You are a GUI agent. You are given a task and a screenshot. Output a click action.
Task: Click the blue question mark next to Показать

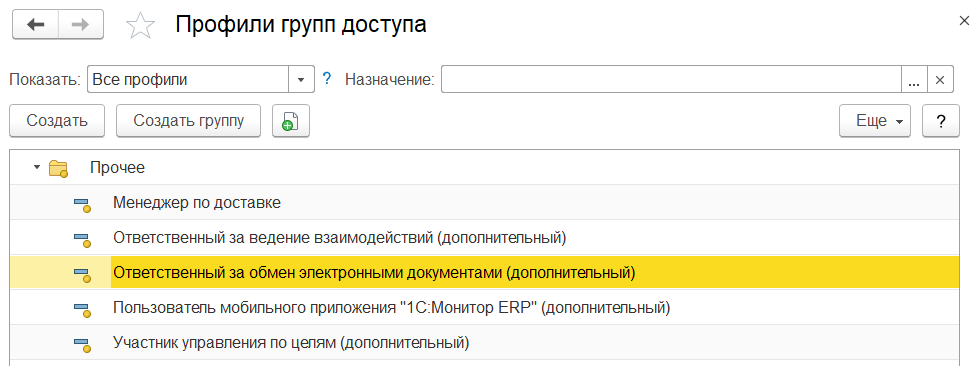326,79
